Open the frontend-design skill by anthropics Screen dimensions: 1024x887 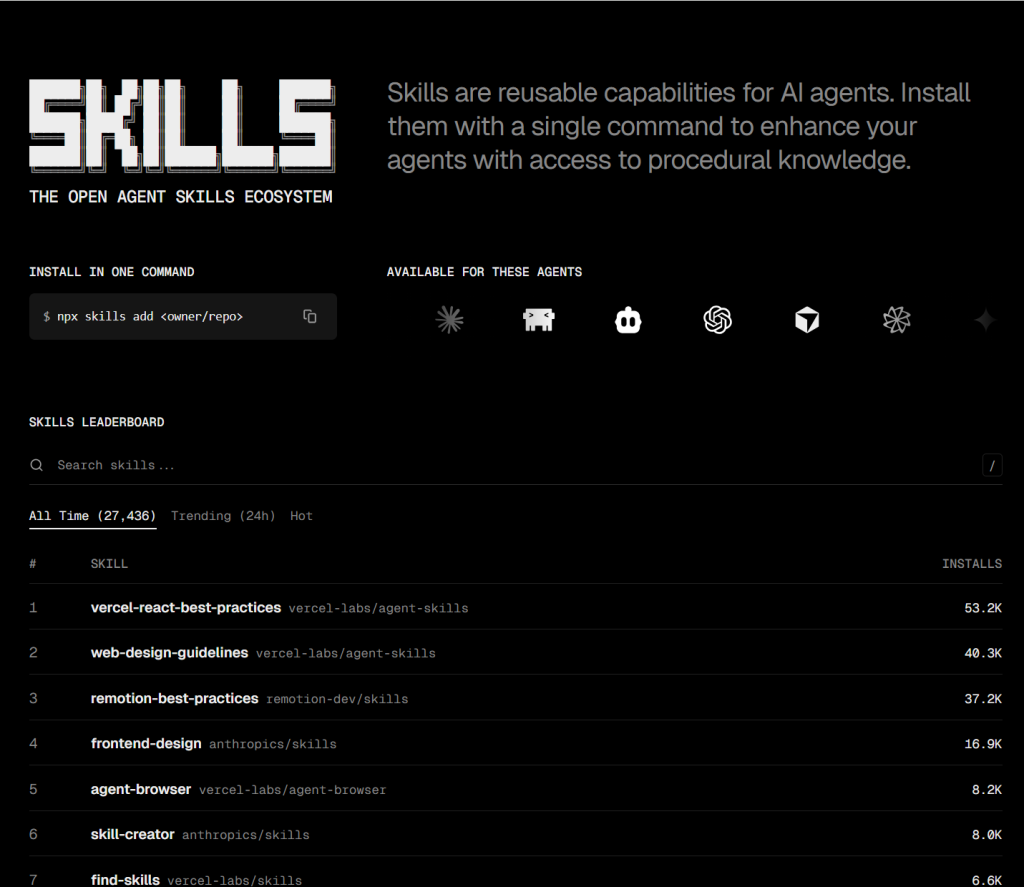[146, 743]
